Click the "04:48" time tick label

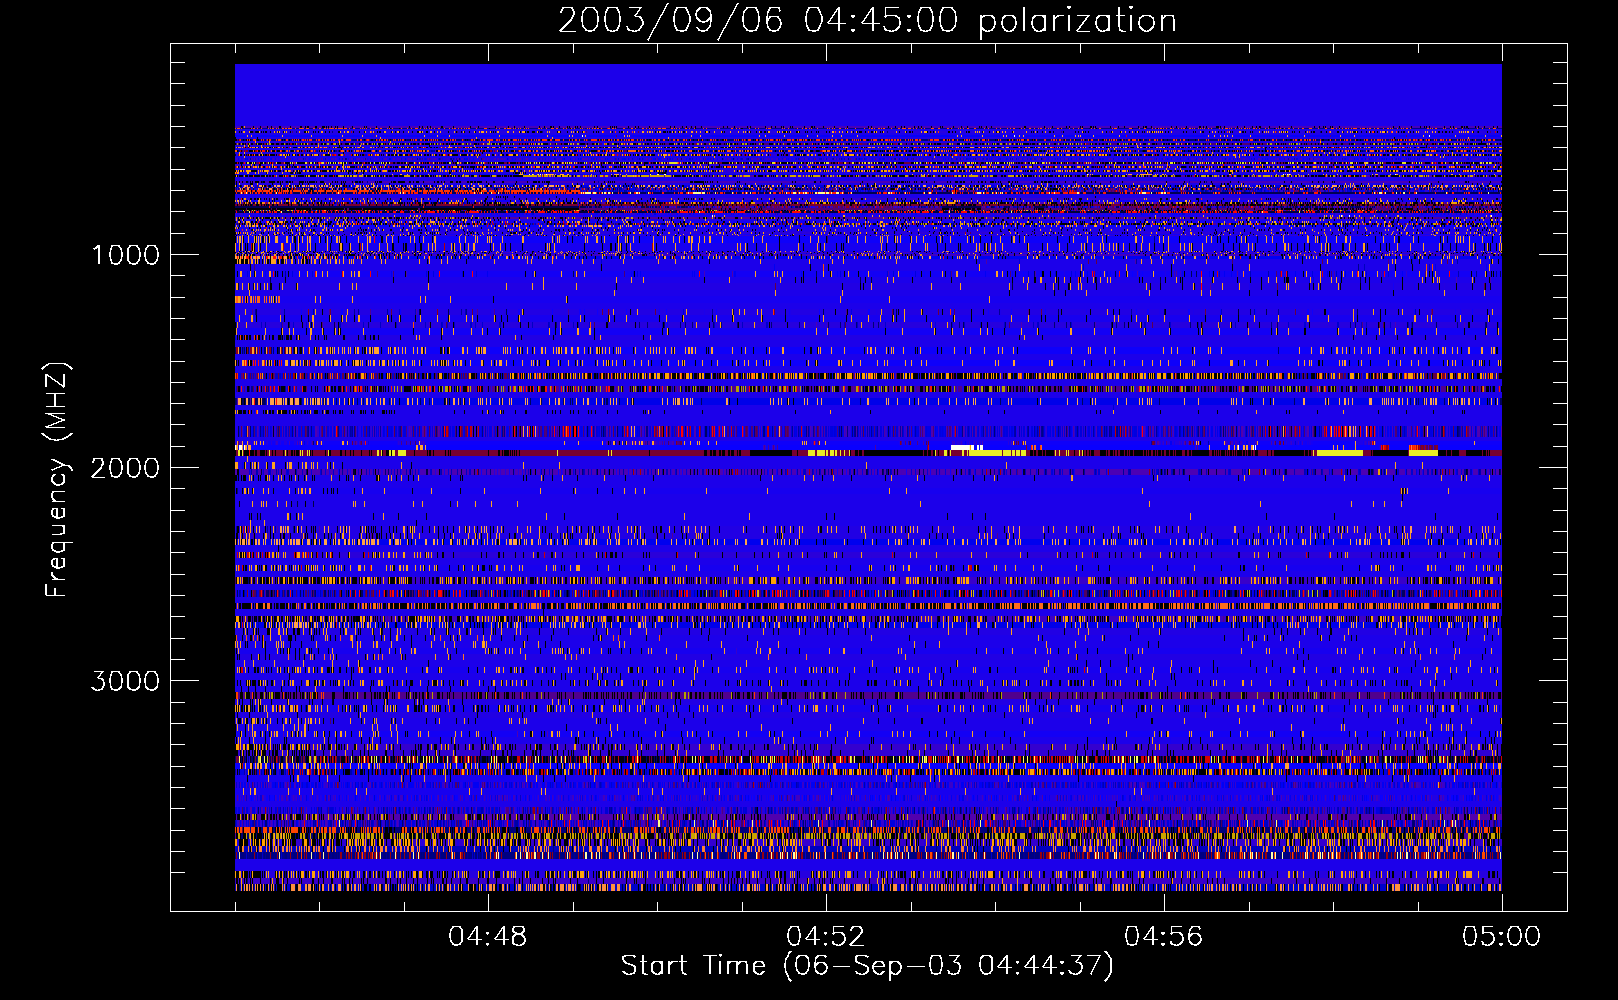(487, 937)
